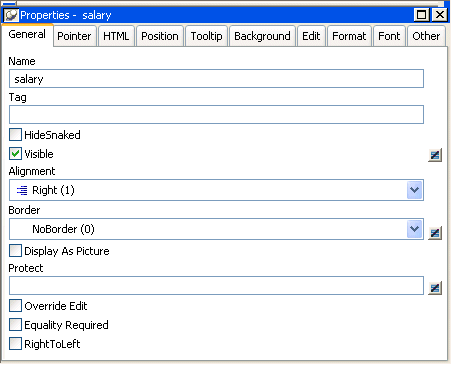Switch to the General tab
Viewport: 452px width, 365px height.
(x=27, y=34)
